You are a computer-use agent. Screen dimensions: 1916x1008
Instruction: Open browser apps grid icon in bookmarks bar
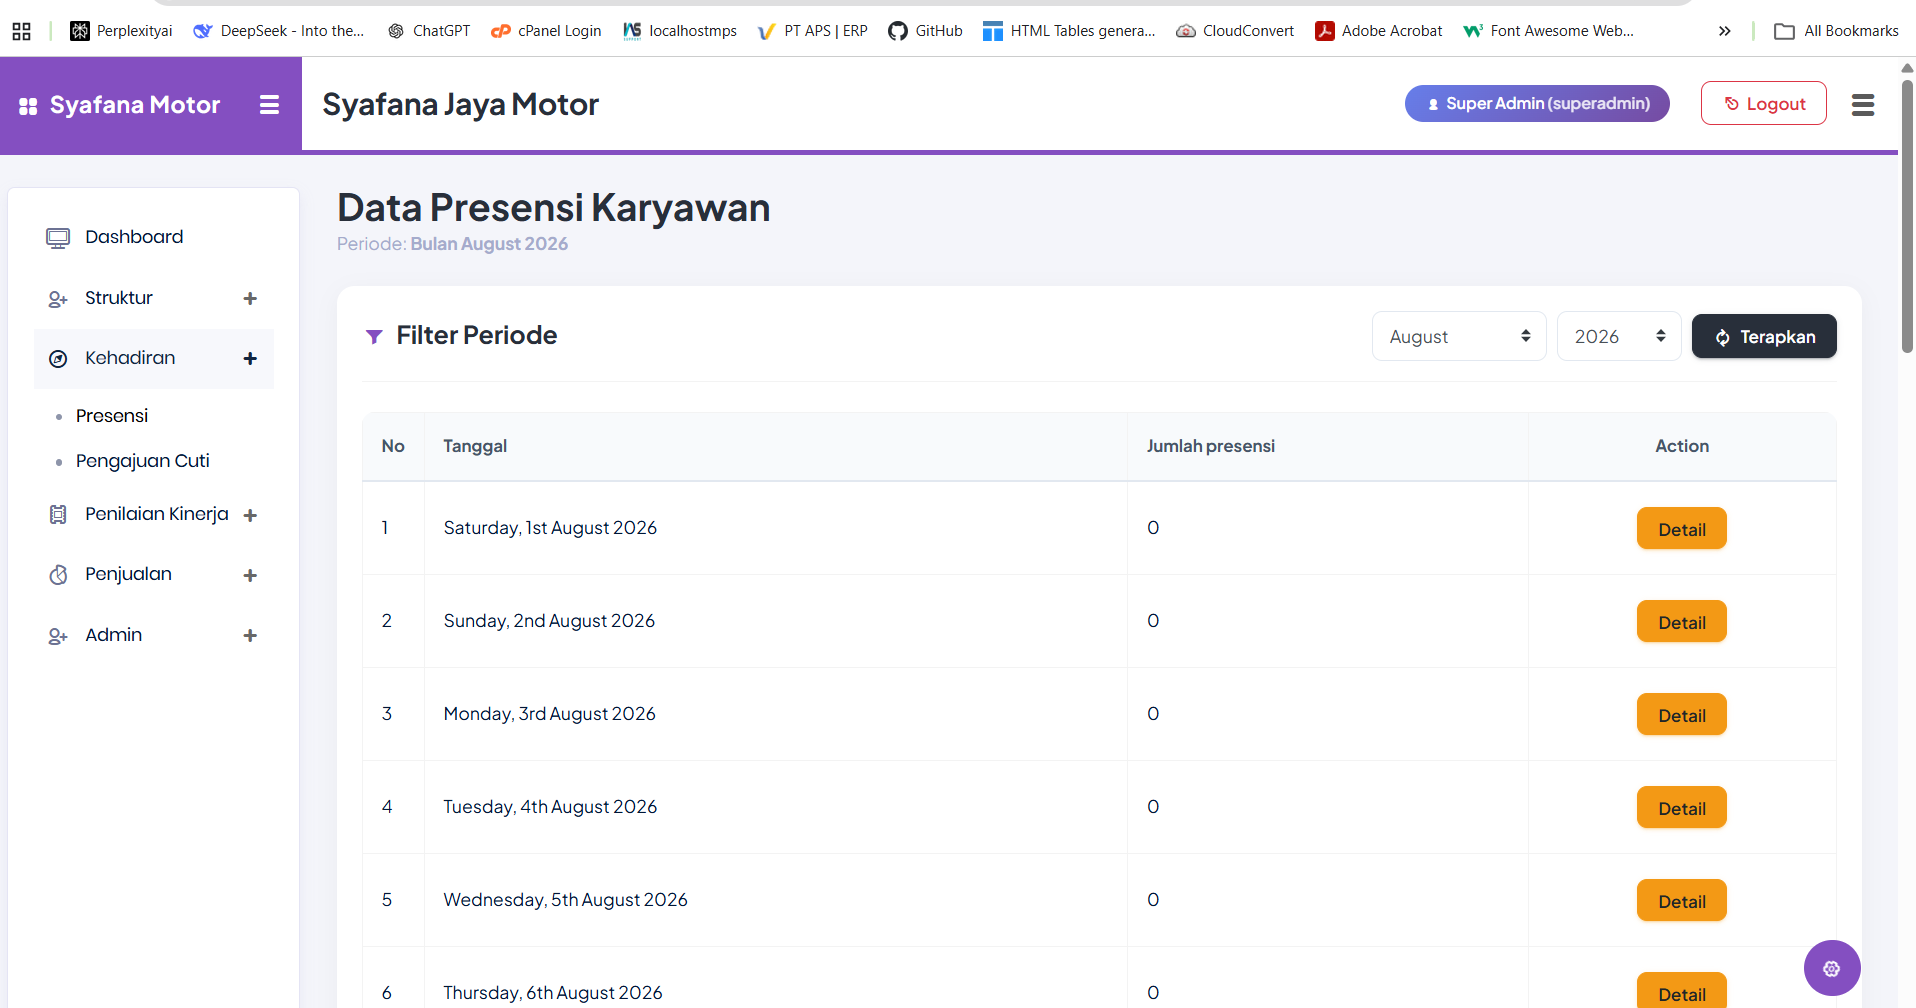click(x=21, y=31)
